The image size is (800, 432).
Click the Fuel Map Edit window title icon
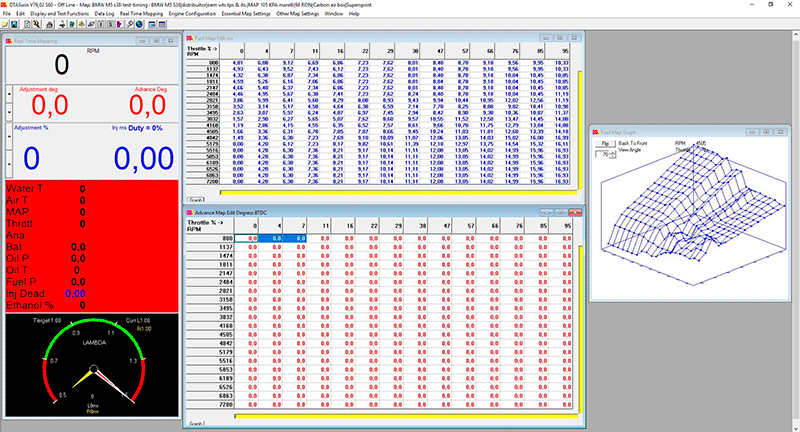point(190,38)
